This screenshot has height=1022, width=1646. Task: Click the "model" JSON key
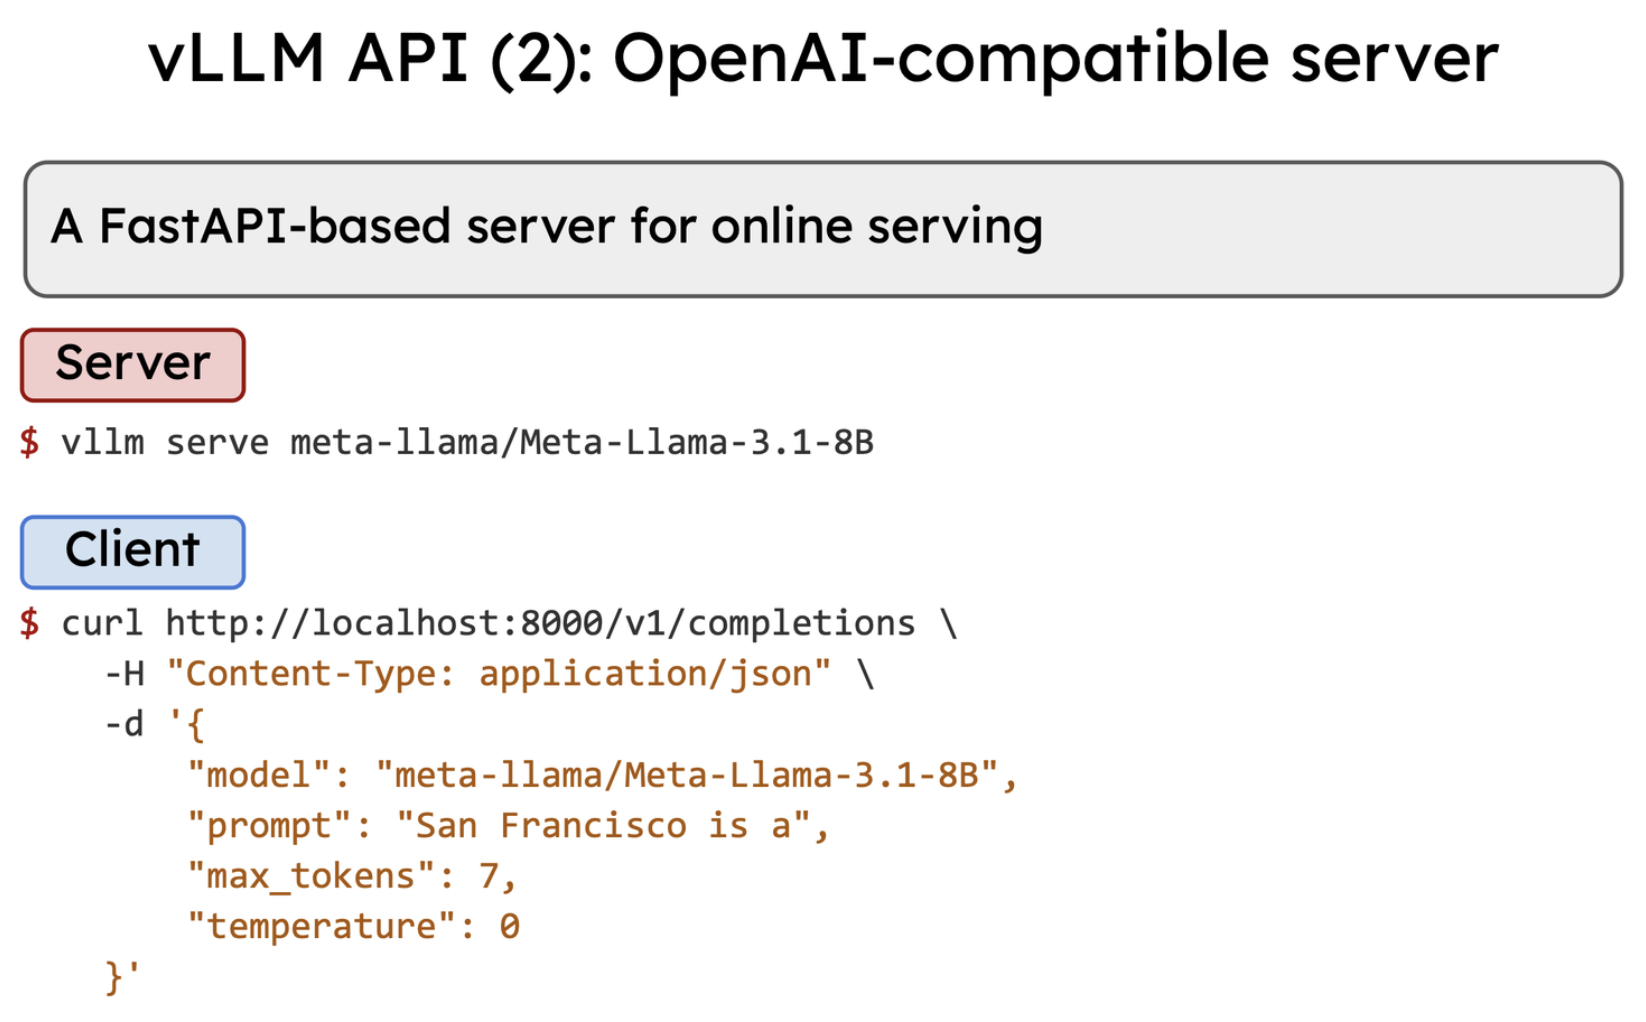pyautogui.click(x=258, y=775)
